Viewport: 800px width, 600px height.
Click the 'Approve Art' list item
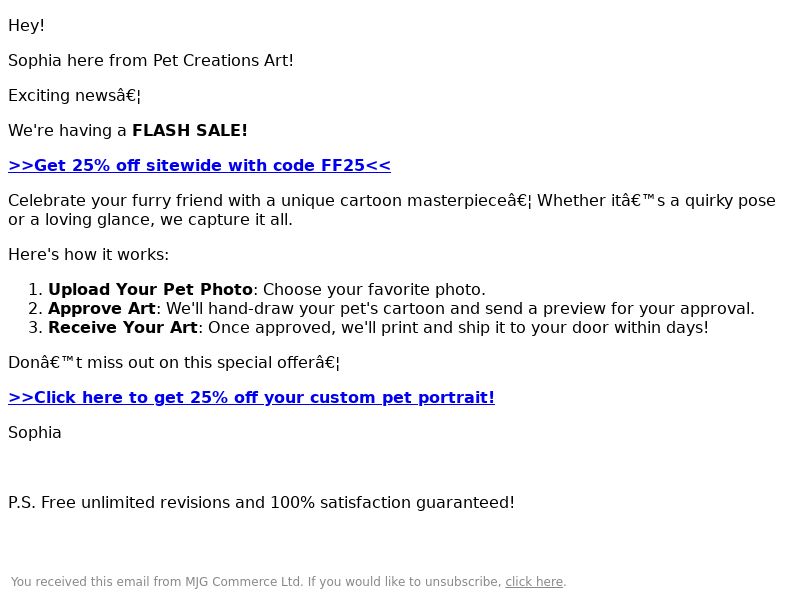[391, 308]
